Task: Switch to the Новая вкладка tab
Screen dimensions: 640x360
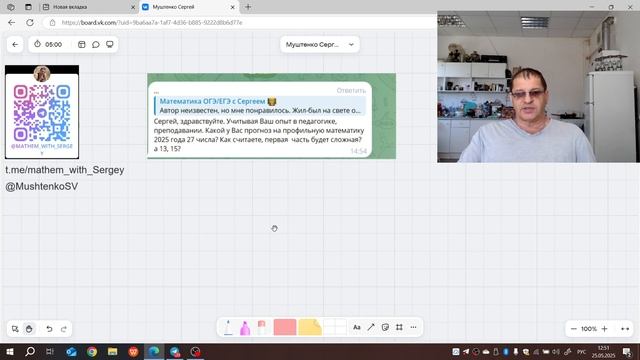Action: coord(89,7)
